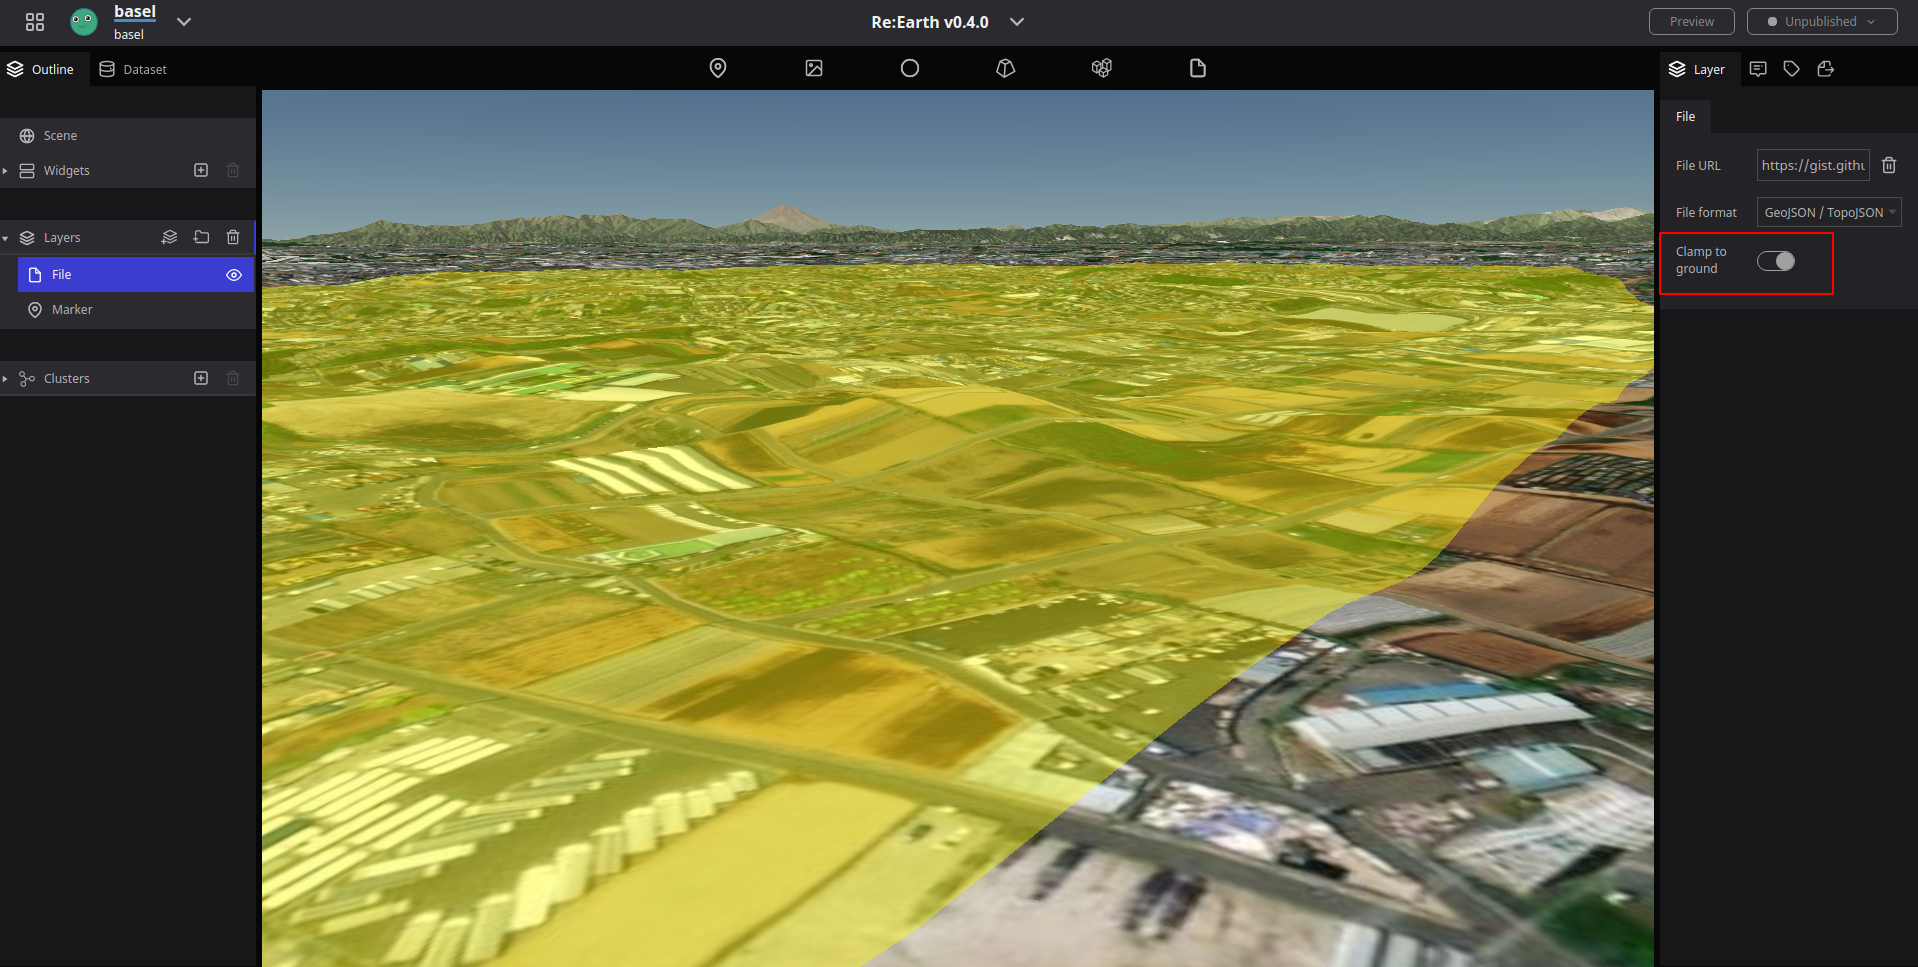Open the Export tab icon

(1826, 69)
